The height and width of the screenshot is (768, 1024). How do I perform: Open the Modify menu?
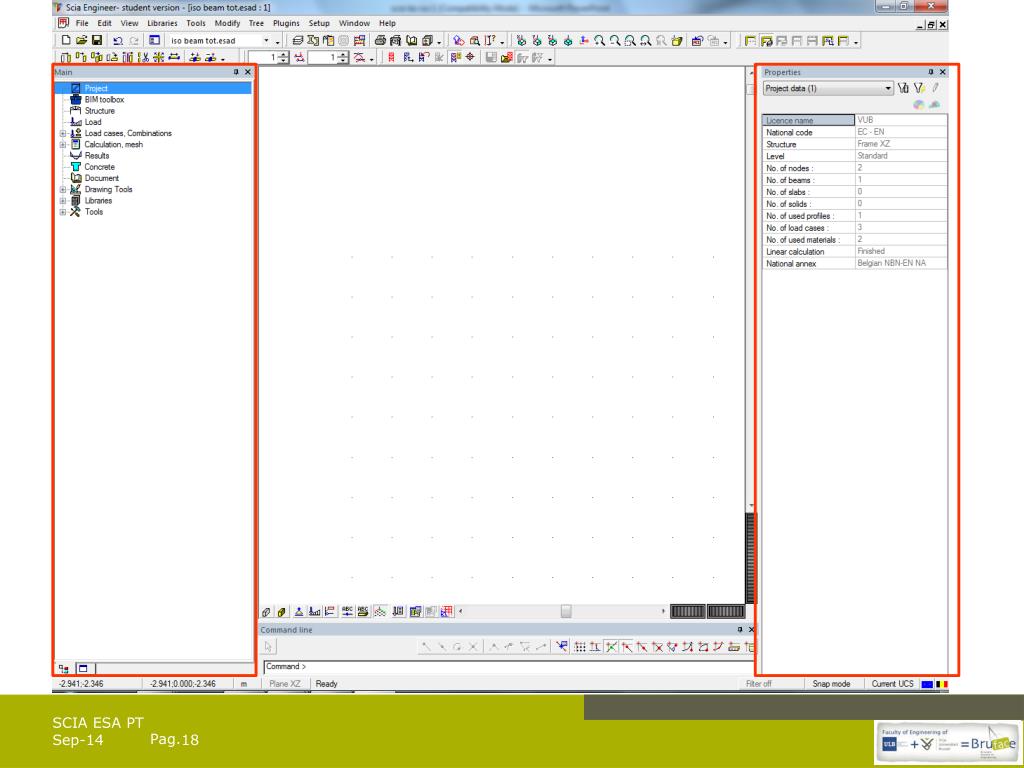pyautogui.click(x=227, y=23)
